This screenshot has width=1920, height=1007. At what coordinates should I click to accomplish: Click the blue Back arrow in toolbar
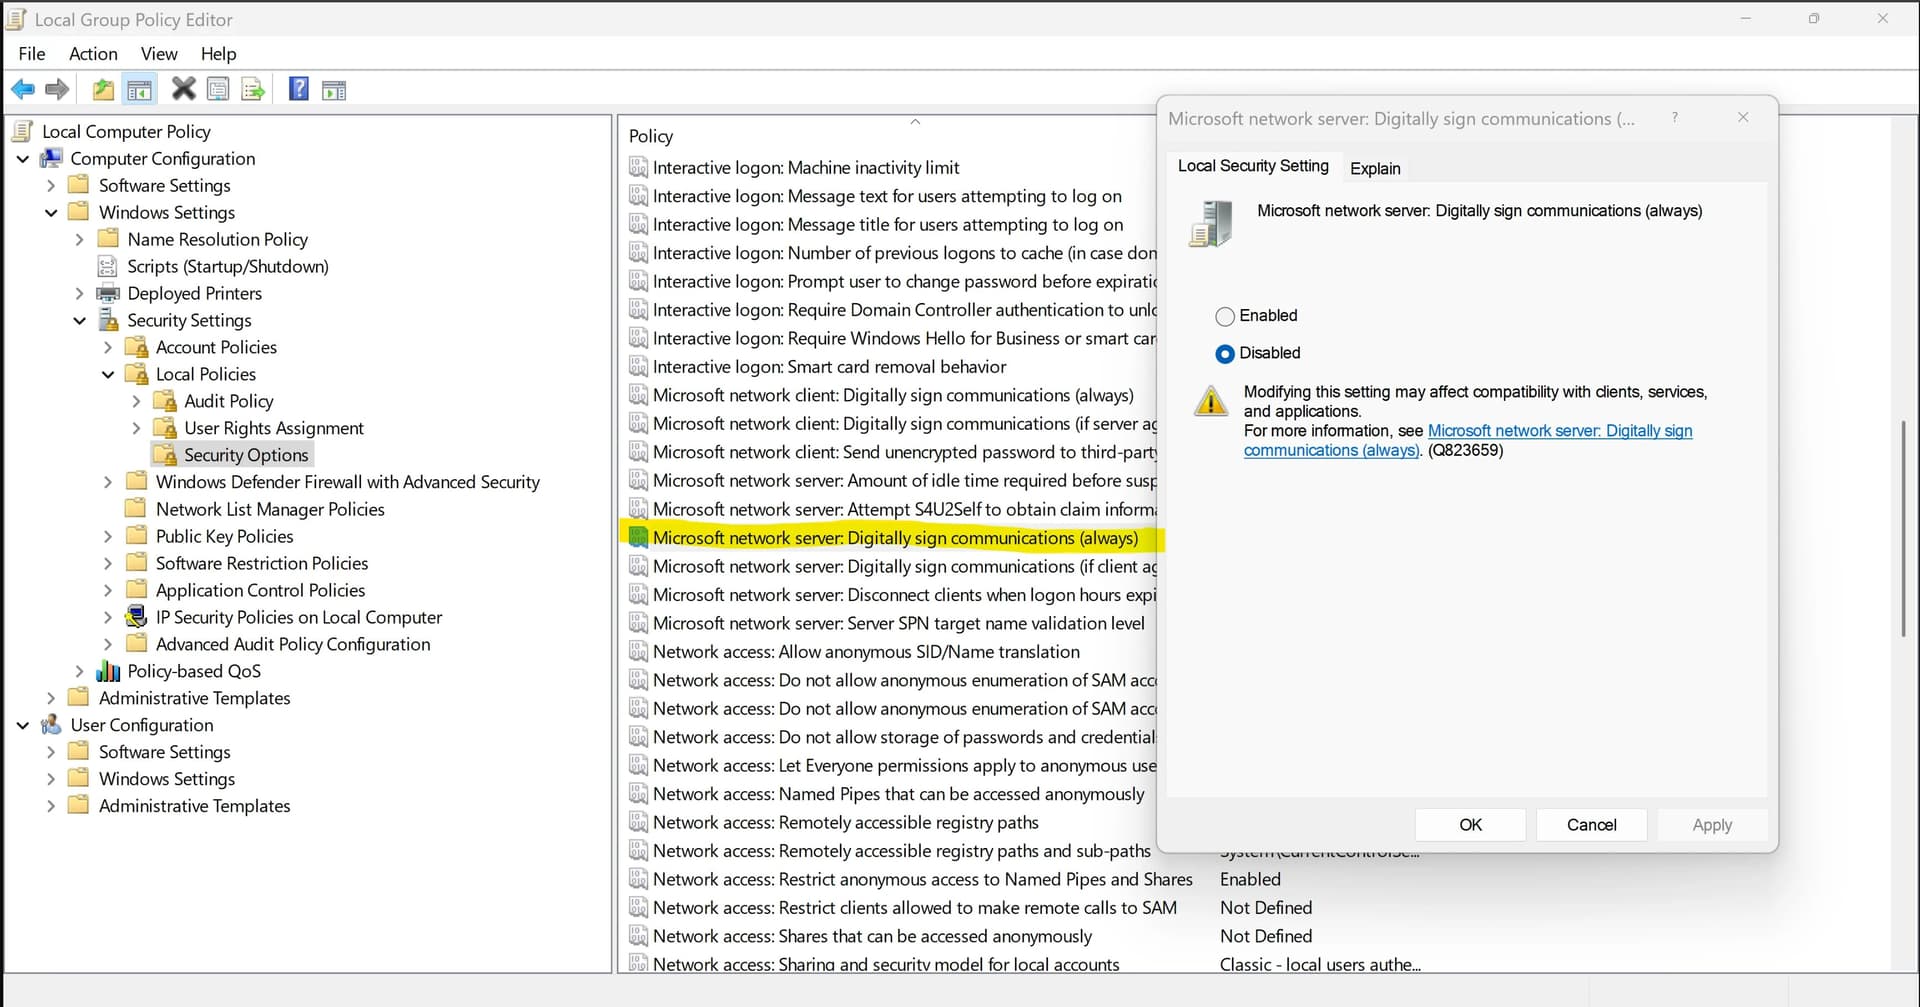click(x=22, y=90)
